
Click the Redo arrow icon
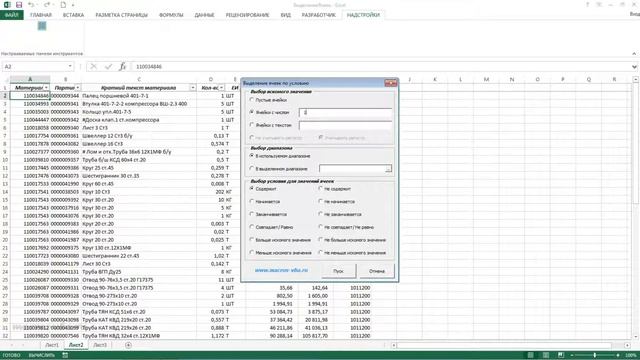[x=47, y=5]
